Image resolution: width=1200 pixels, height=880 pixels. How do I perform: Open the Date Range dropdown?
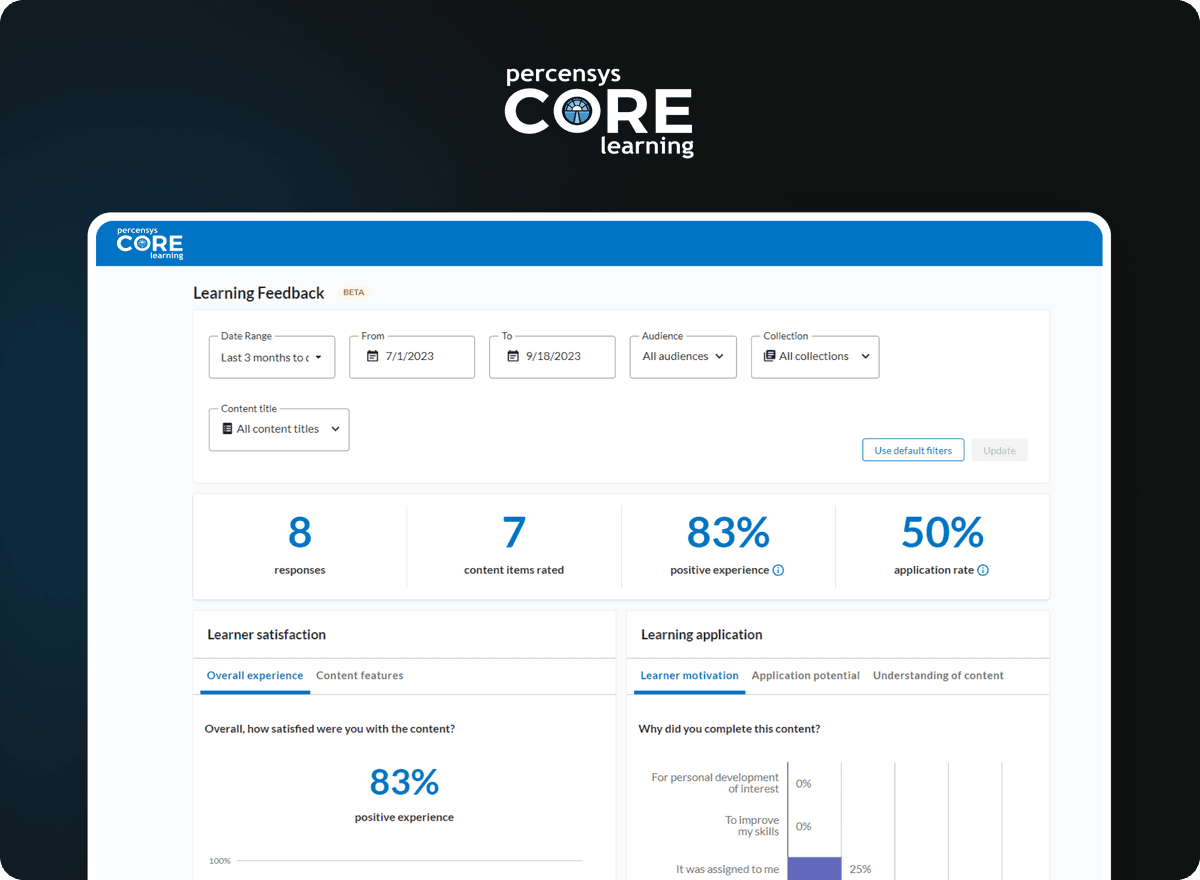(x=271, y=356)
